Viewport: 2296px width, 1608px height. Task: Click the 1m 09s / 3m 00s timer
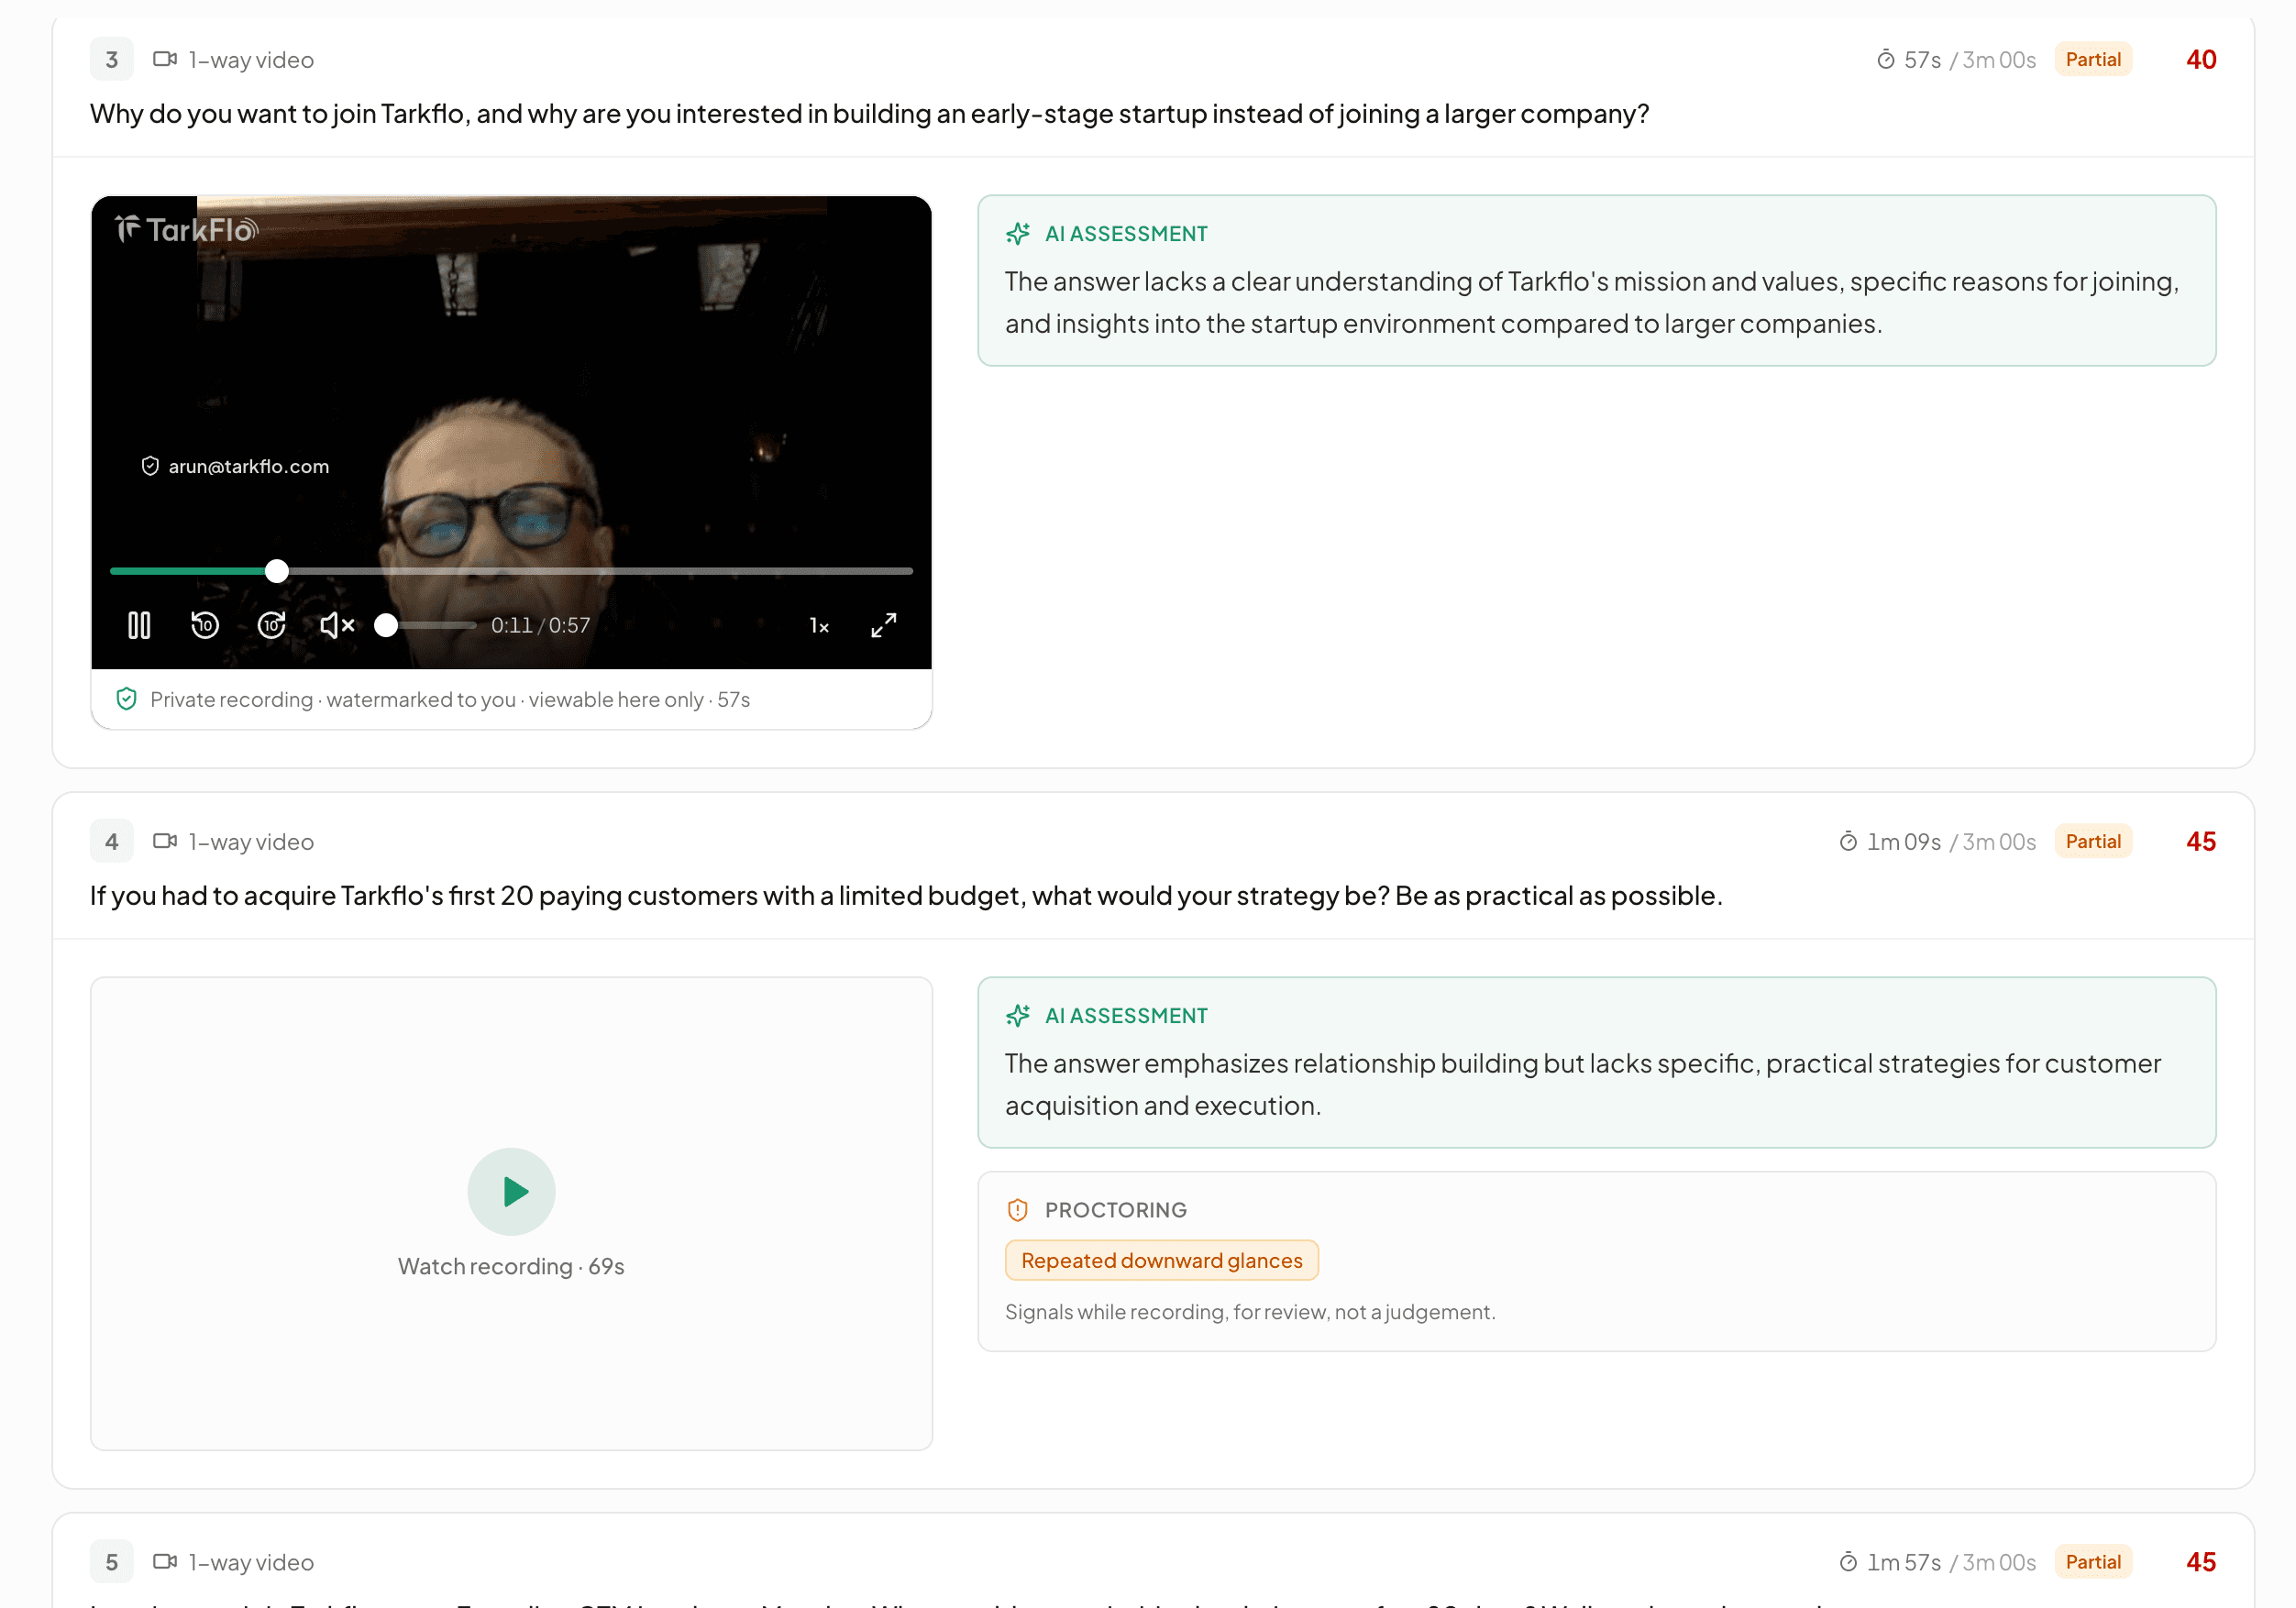click(x=1937, y=842)
